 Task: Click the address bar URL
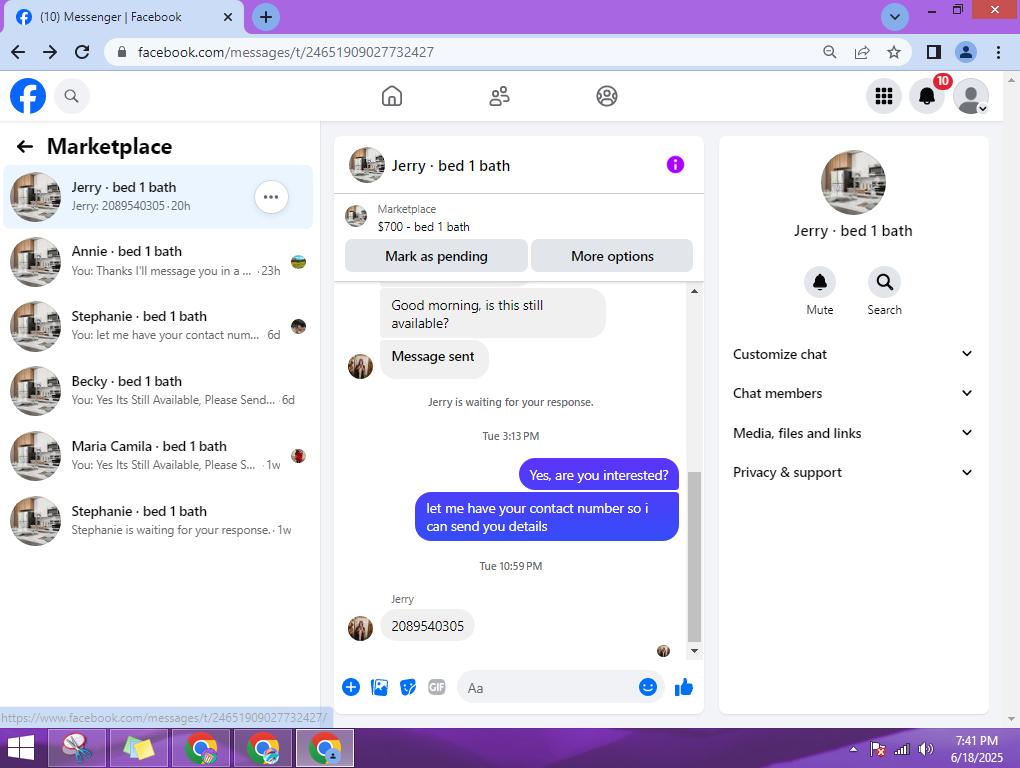286,52
